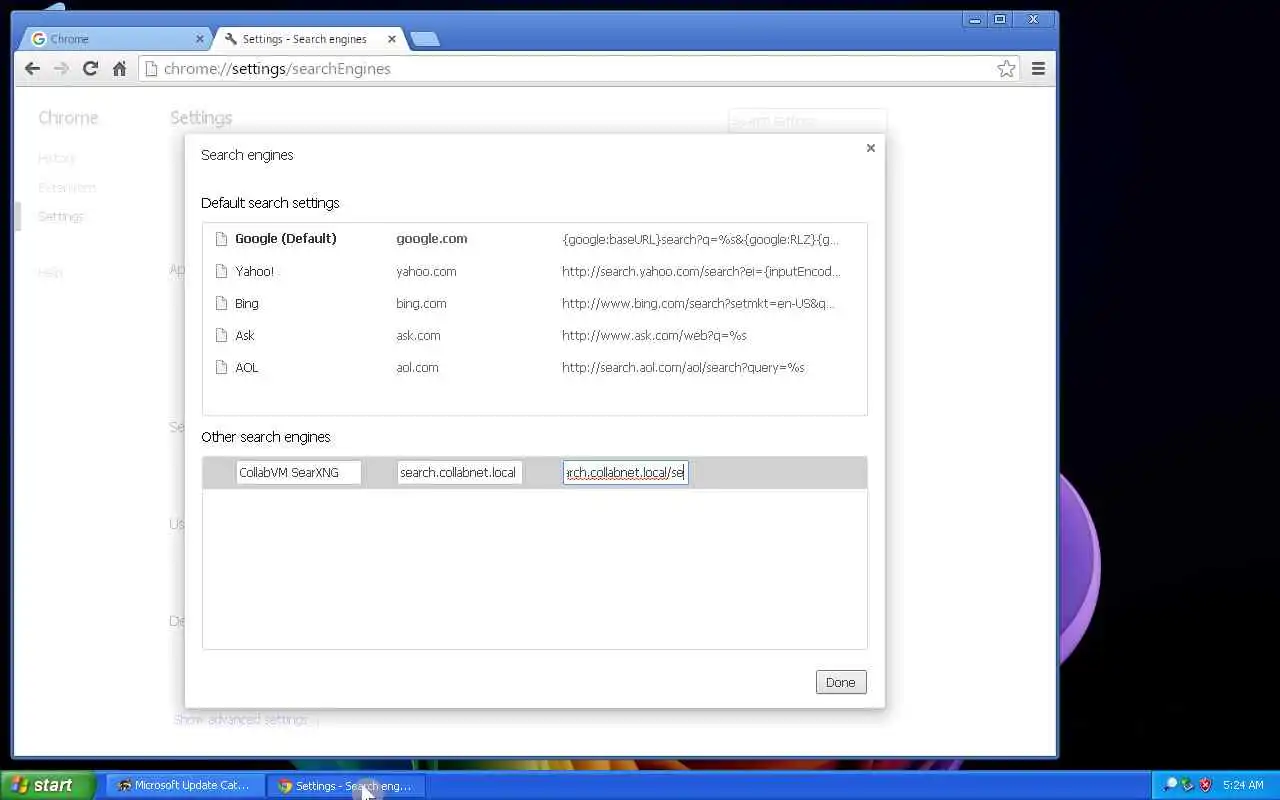Click the browser forward arrow
This screenshot has height=800, width=1280.
61,69
